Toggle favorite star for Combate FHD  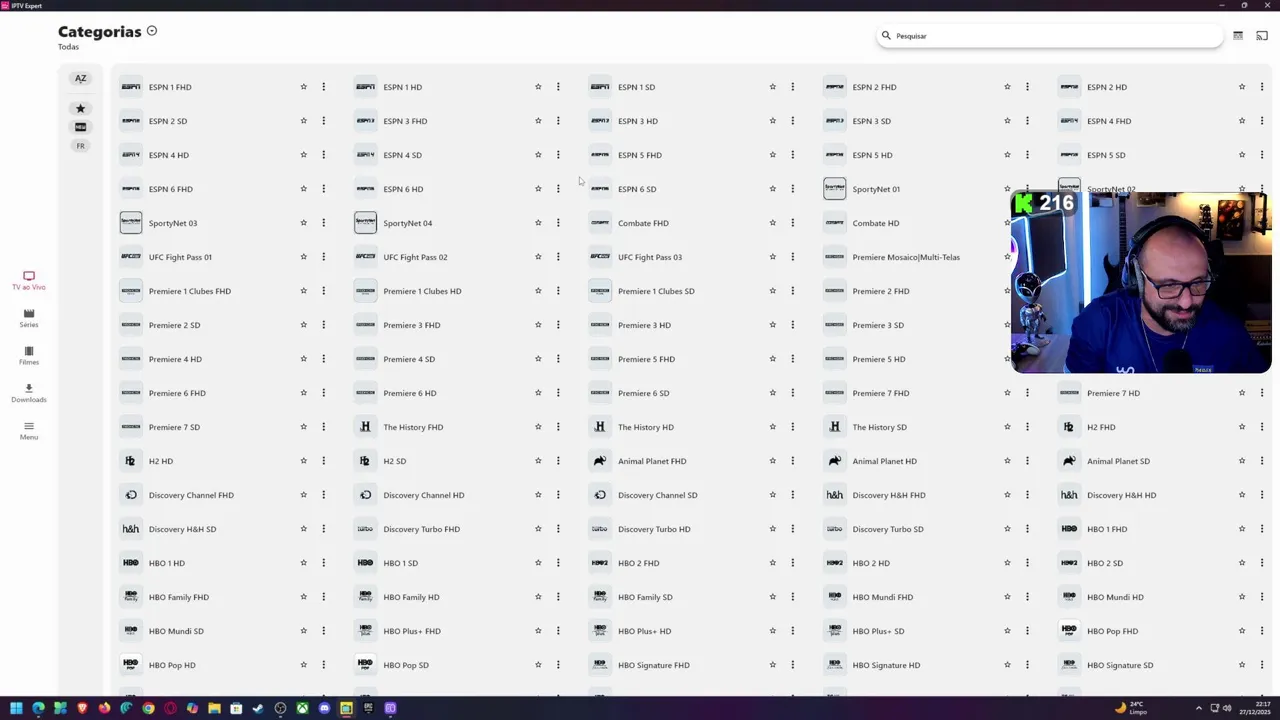coord(773,223)
